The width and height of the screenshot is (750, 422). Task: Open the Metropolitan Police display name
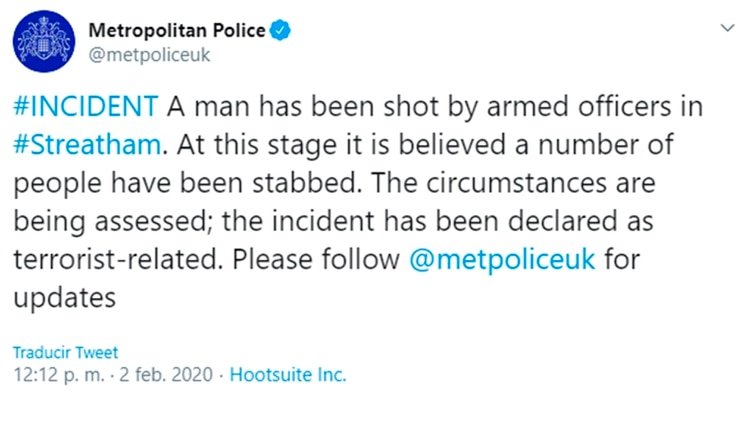click(x=176, y=31)
